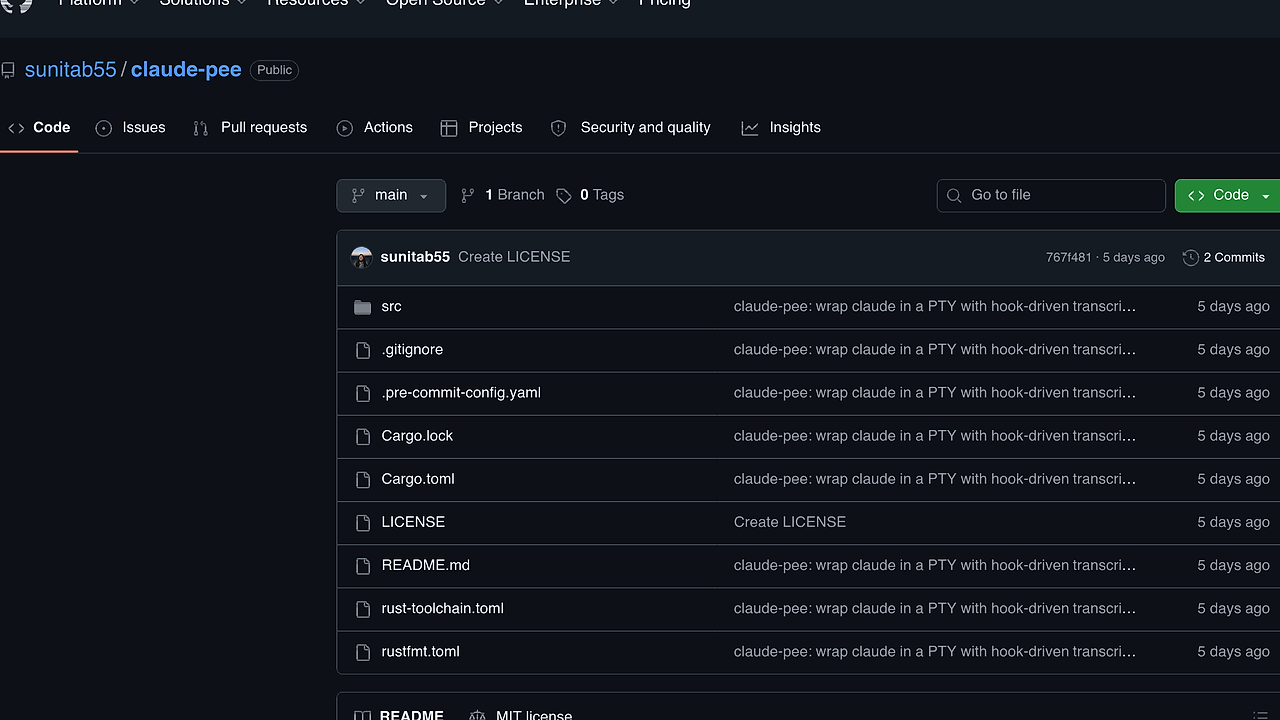The width and height of the screenshot is (1280, 720).
Task: Click the Public visibility badge
Action: 274,70
